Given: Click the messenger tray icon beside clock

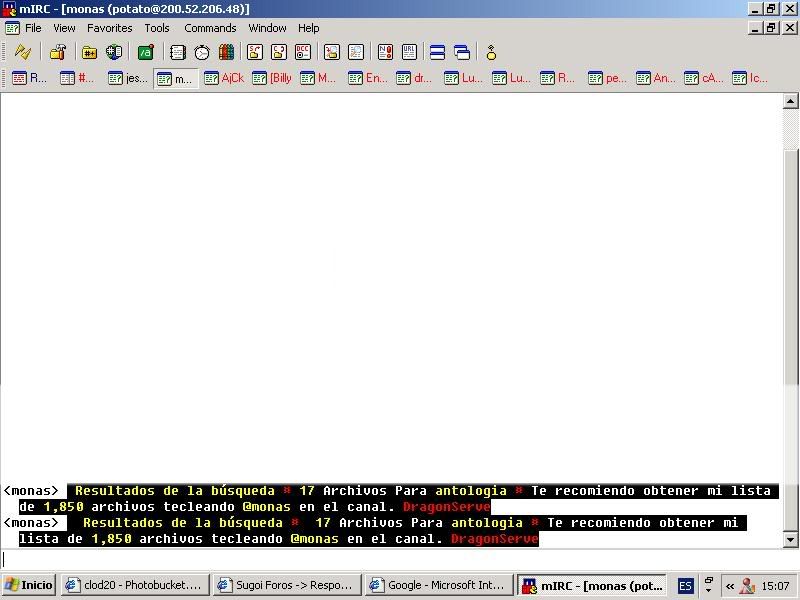Looking at the screenshot, I should [747, 586].
